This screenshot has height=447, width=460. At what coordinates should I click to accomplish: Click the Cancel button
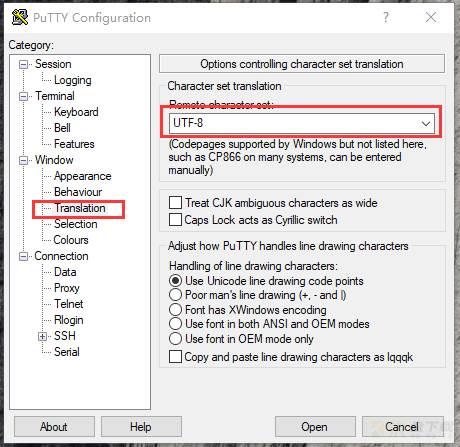[x=402, y=427]
